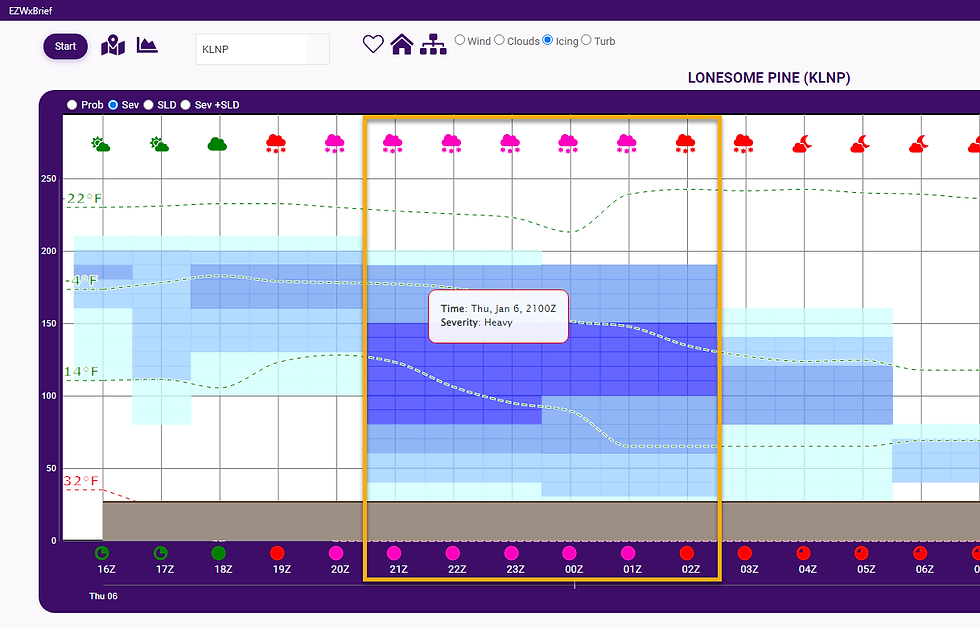Click the KLNP airport input field
Viewport: 980px width, 628px height.
[x=262, y=49]
